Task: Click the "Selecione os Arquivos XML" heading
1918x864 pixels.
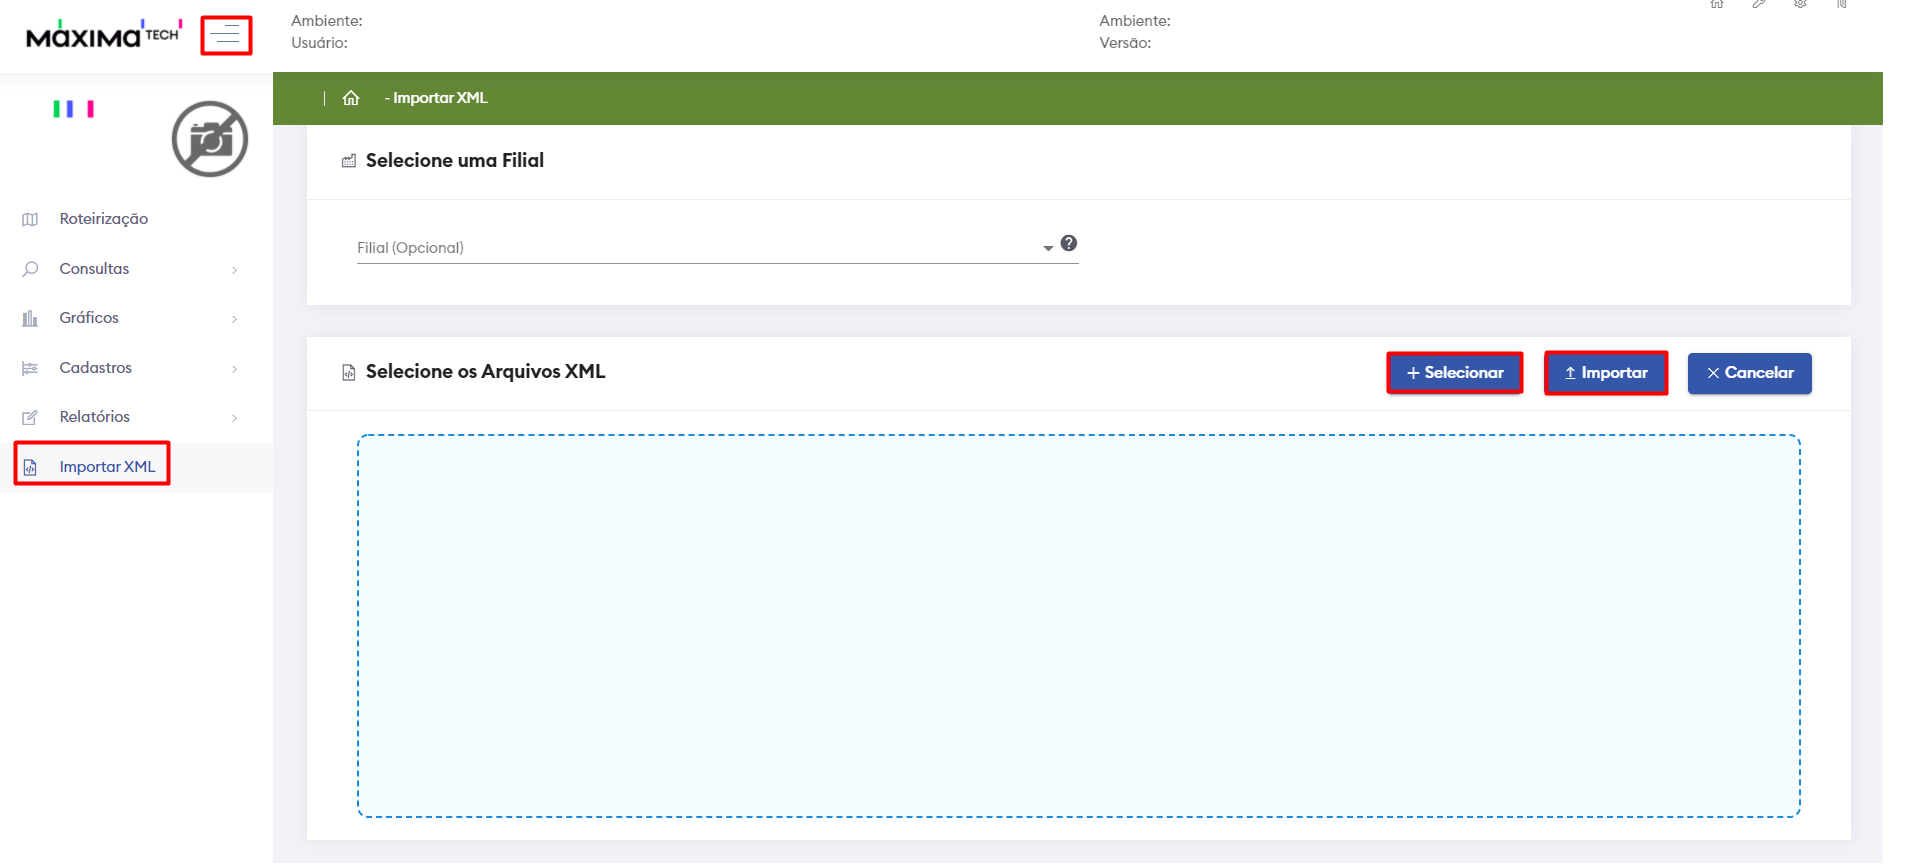Action: (x=486, y=372)
